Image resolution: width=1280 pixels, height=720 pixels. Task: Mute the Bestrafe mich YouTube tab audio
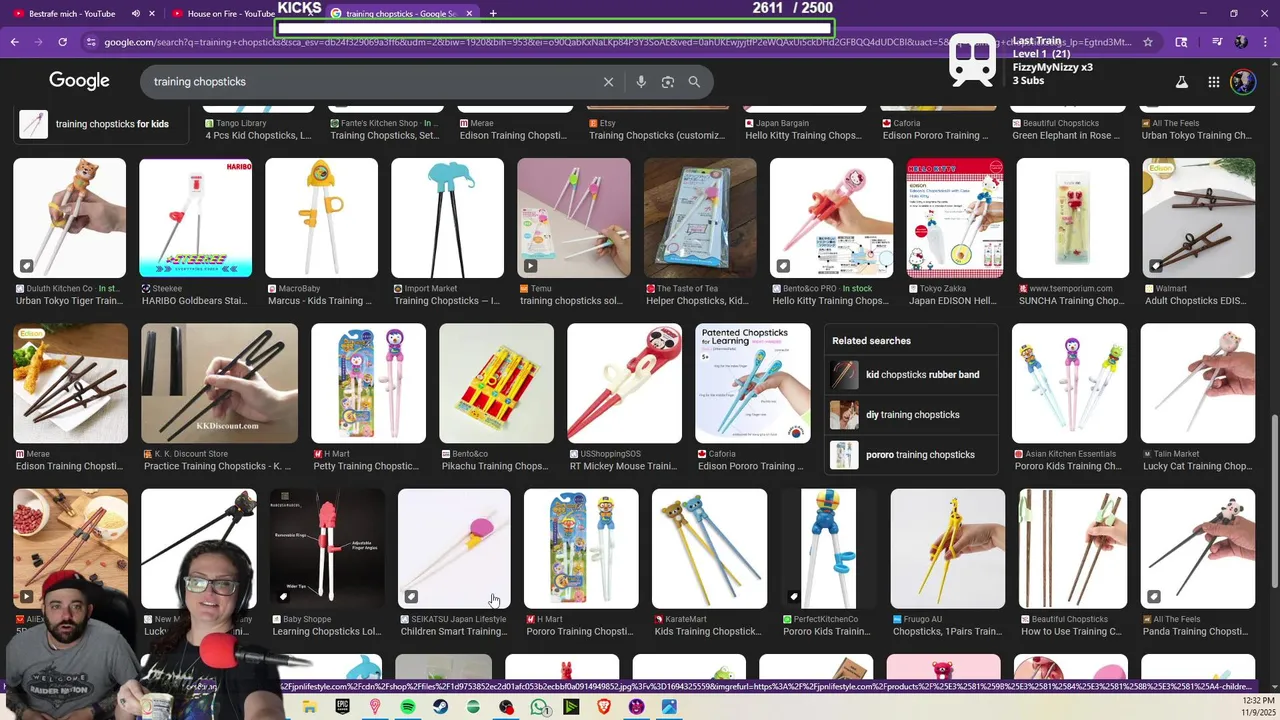(136, 13)
